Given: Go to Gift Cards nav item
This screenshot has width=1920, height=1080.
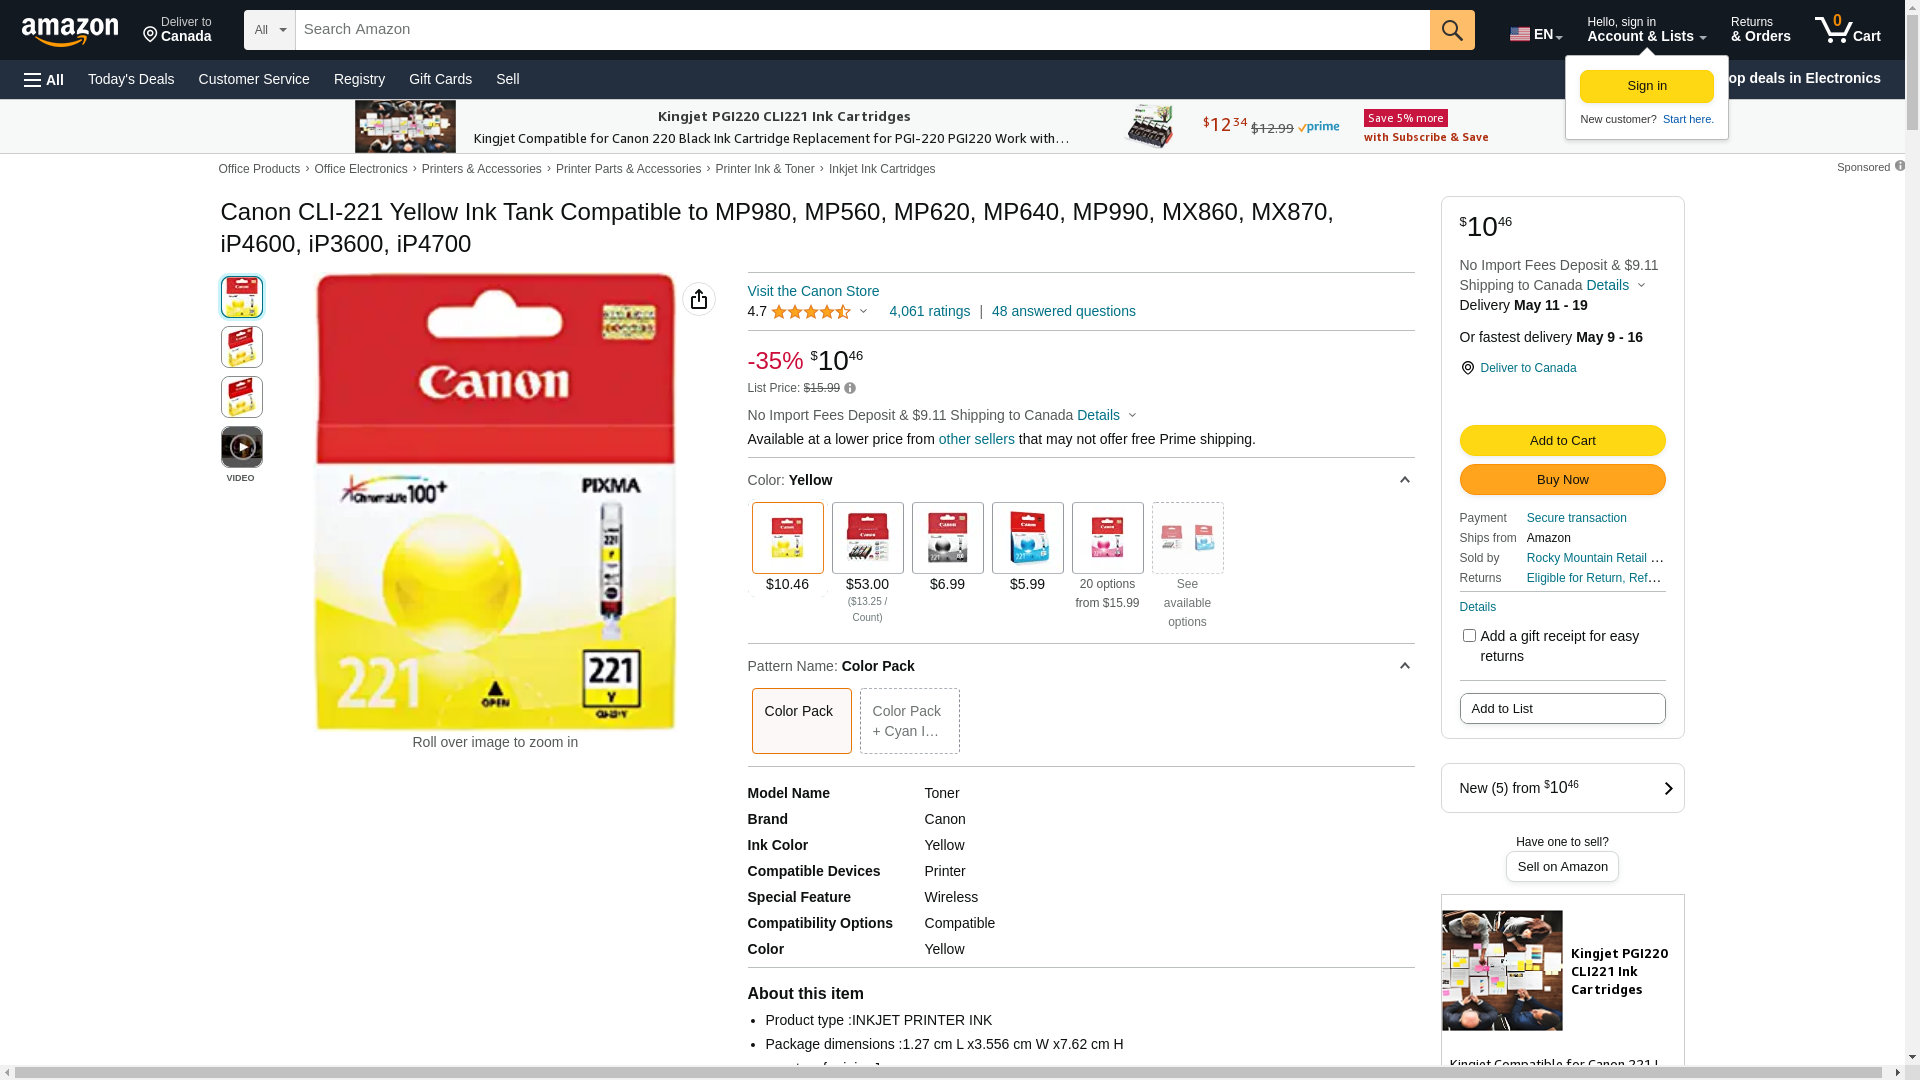Looking at the screenshot, I should pyautogui.click(x=440, y=79).
